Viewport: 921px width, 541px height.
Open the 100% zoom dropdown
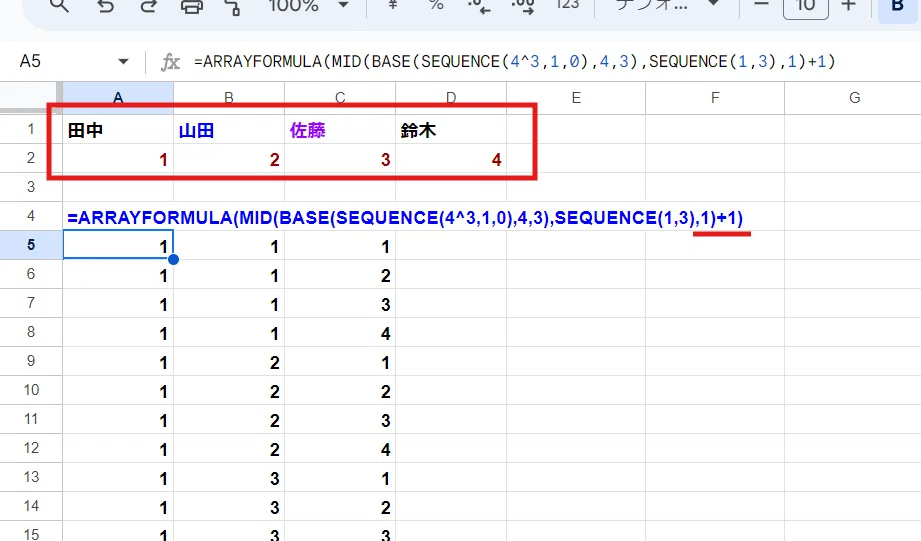[308, 6]
